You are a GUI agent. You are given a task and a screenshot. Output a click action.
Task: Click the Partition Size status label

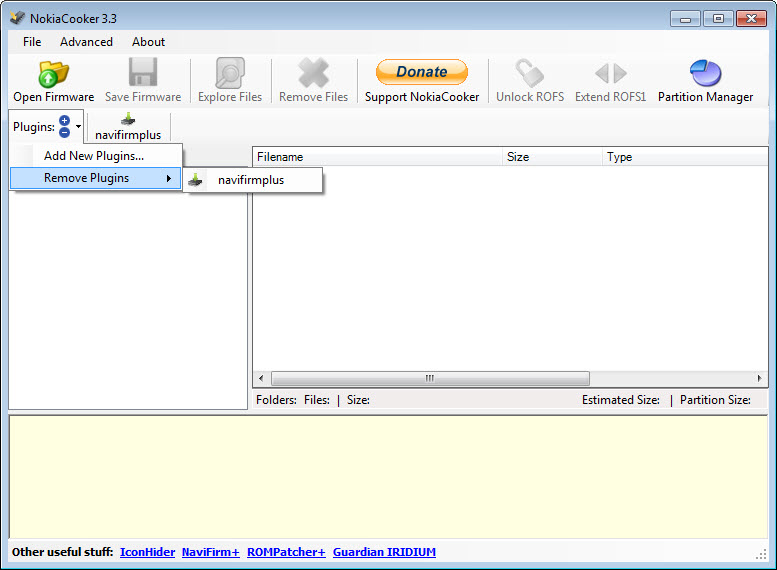coord(715,400)
